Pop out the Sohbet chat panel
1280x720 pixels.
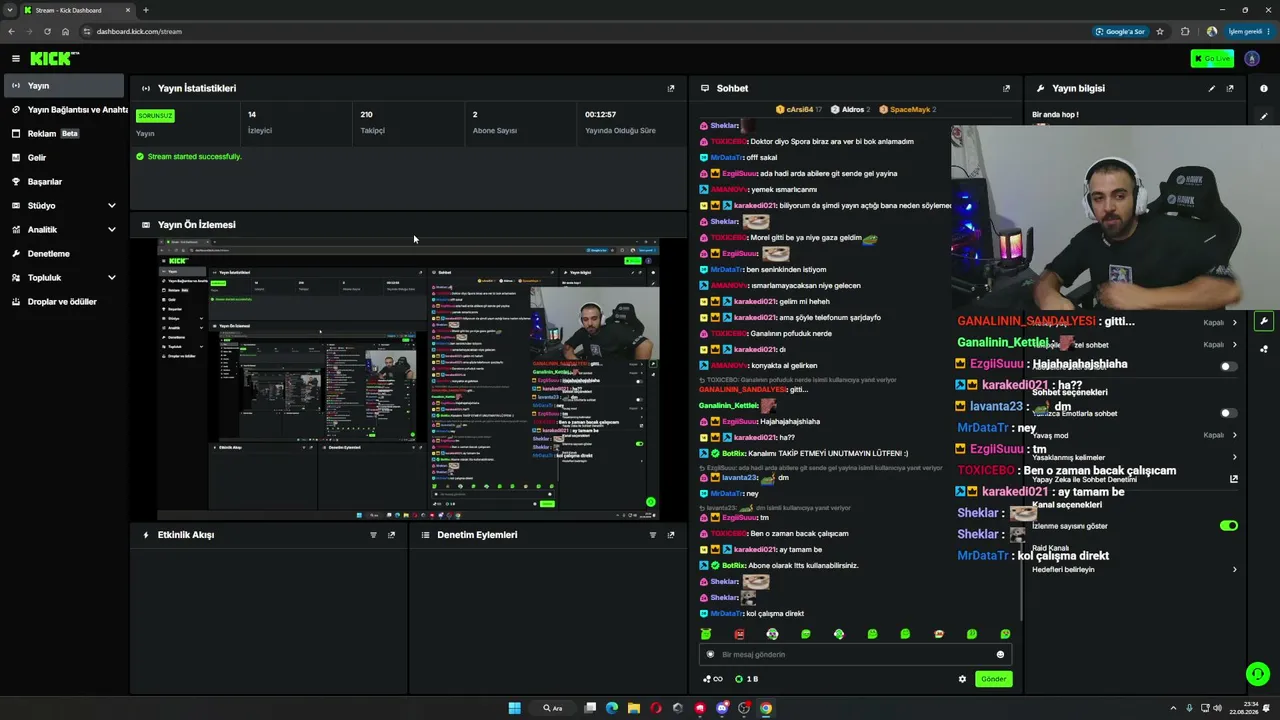(1006, 88)
